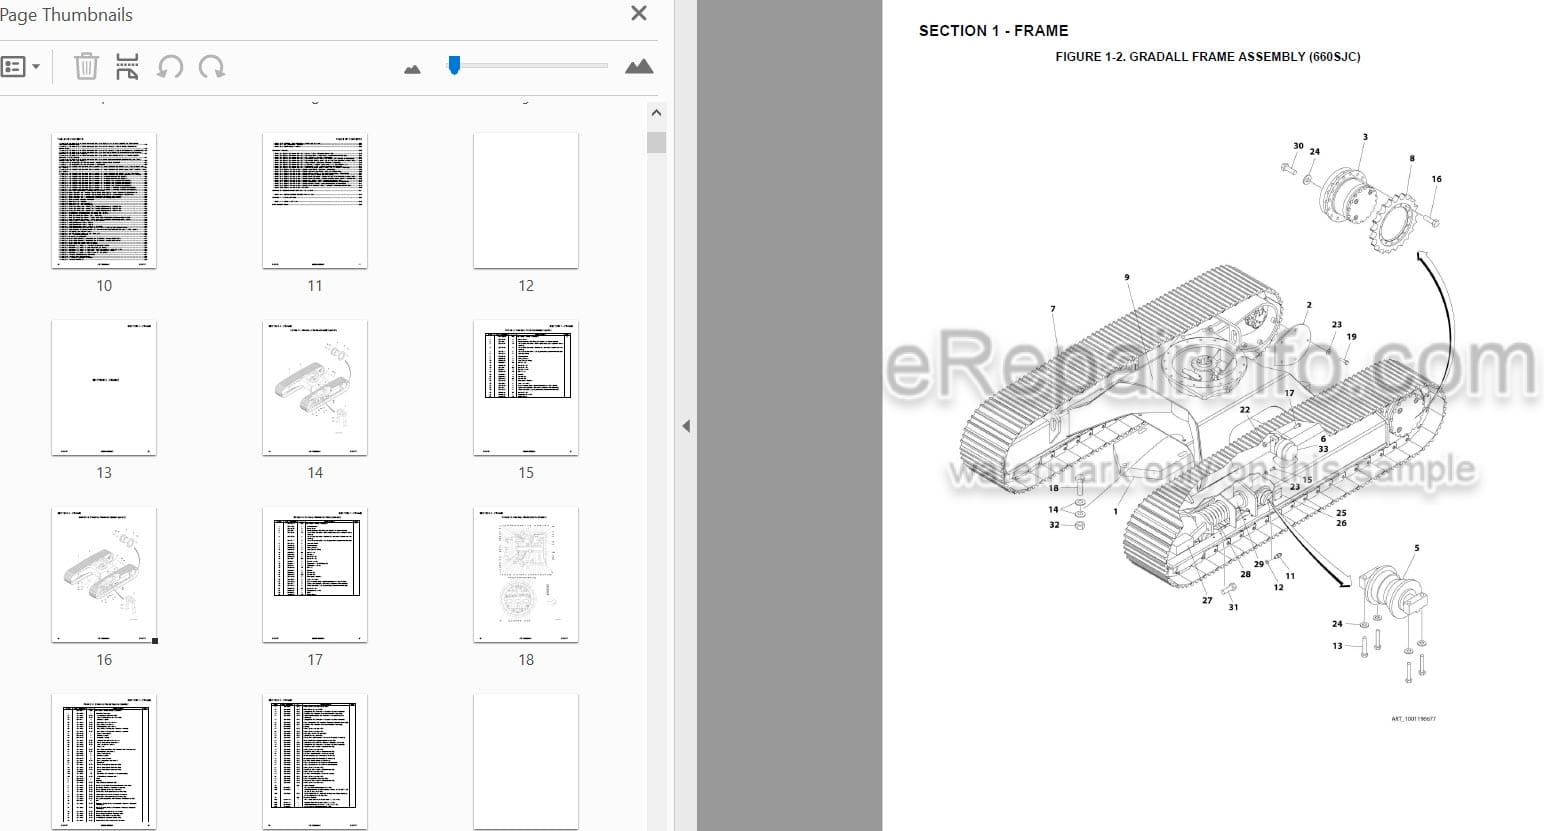Viewport: 1544px width, 831px height.
Task: Click the thumbnail size slider handle
Action: coord(454,65)
